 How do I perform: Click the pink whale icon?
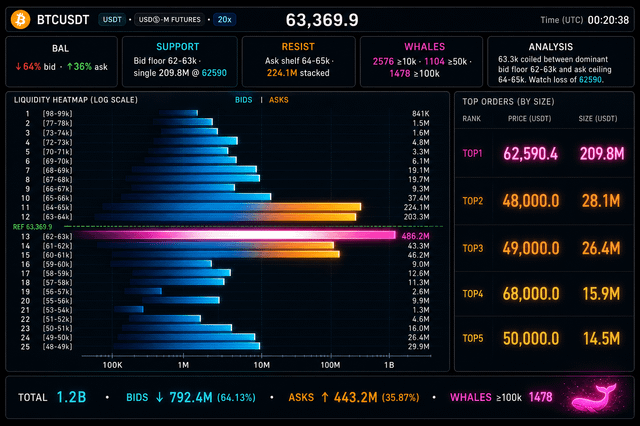[595, 397]
